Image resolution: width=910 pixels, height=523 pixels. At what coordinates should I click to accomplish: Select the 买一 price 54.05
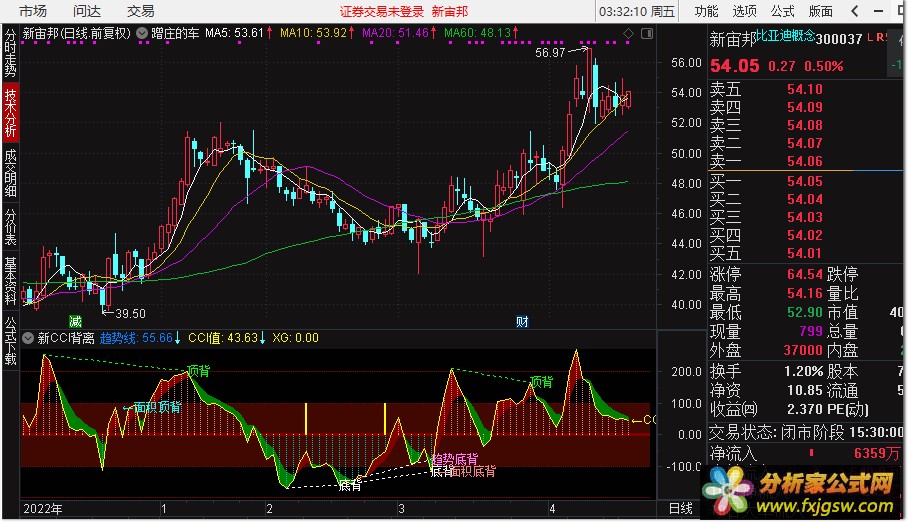click(804, 182)
